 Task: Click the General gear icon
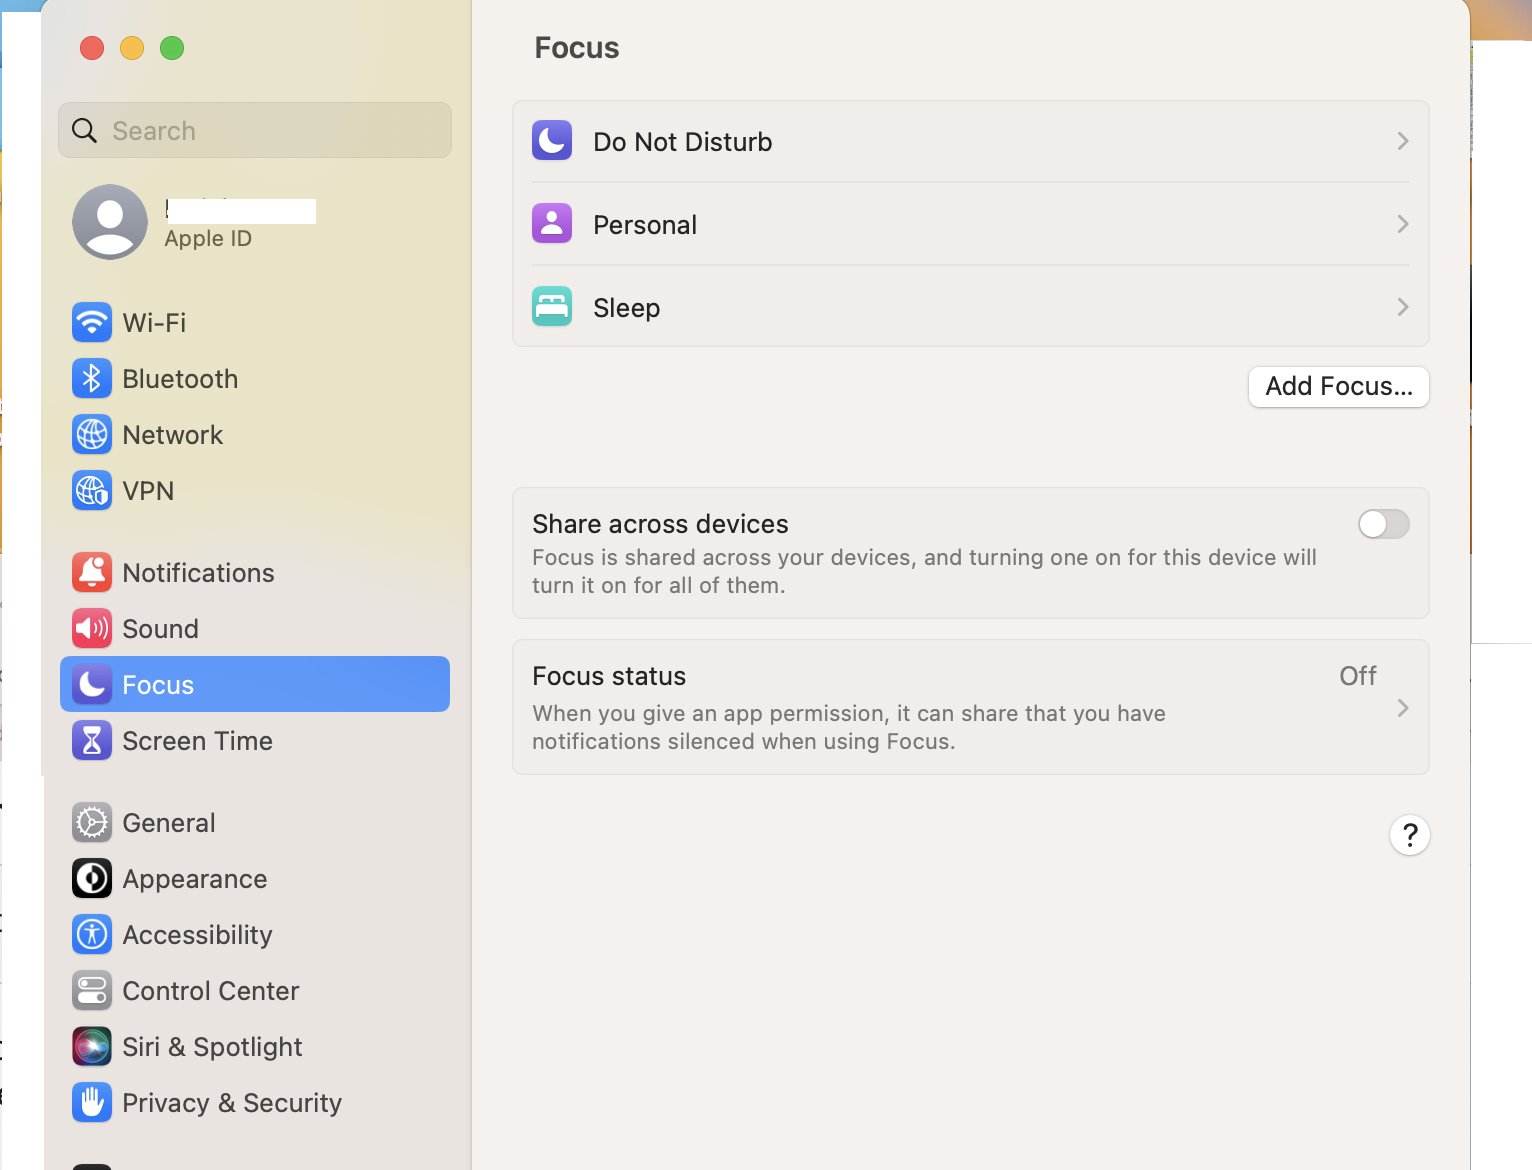[92, 822]
